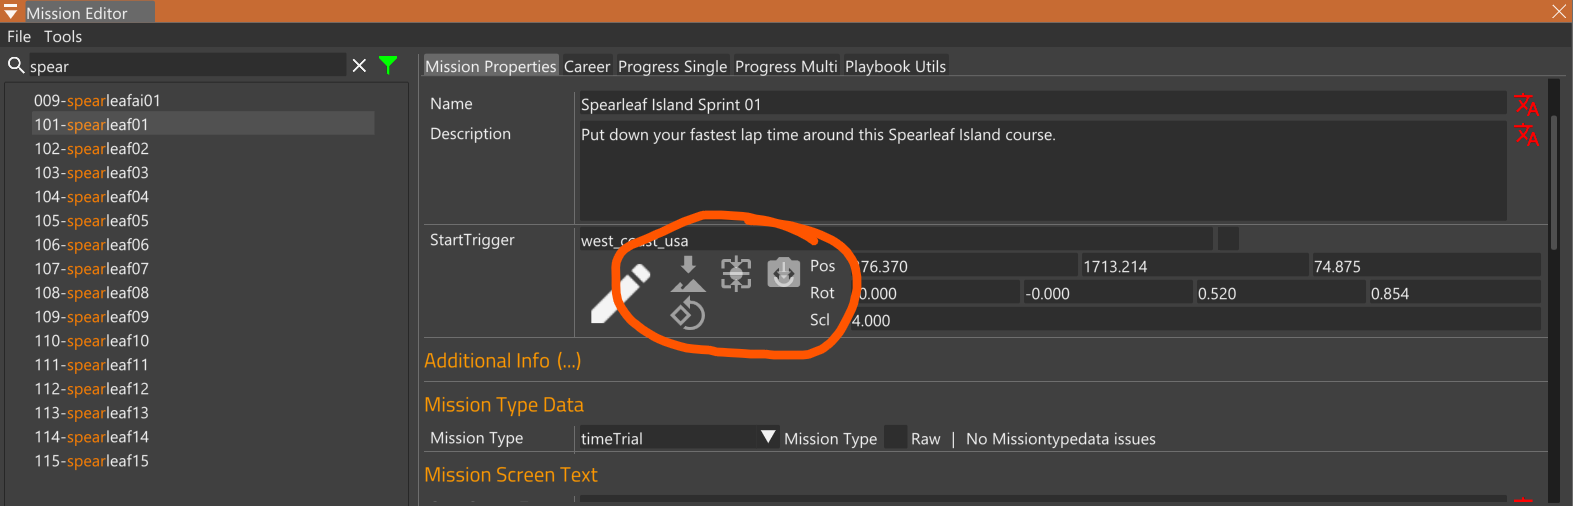Click the fit-to-center crosshair icon
This screenshot has height=506, width=1573.
coord(736,273)
